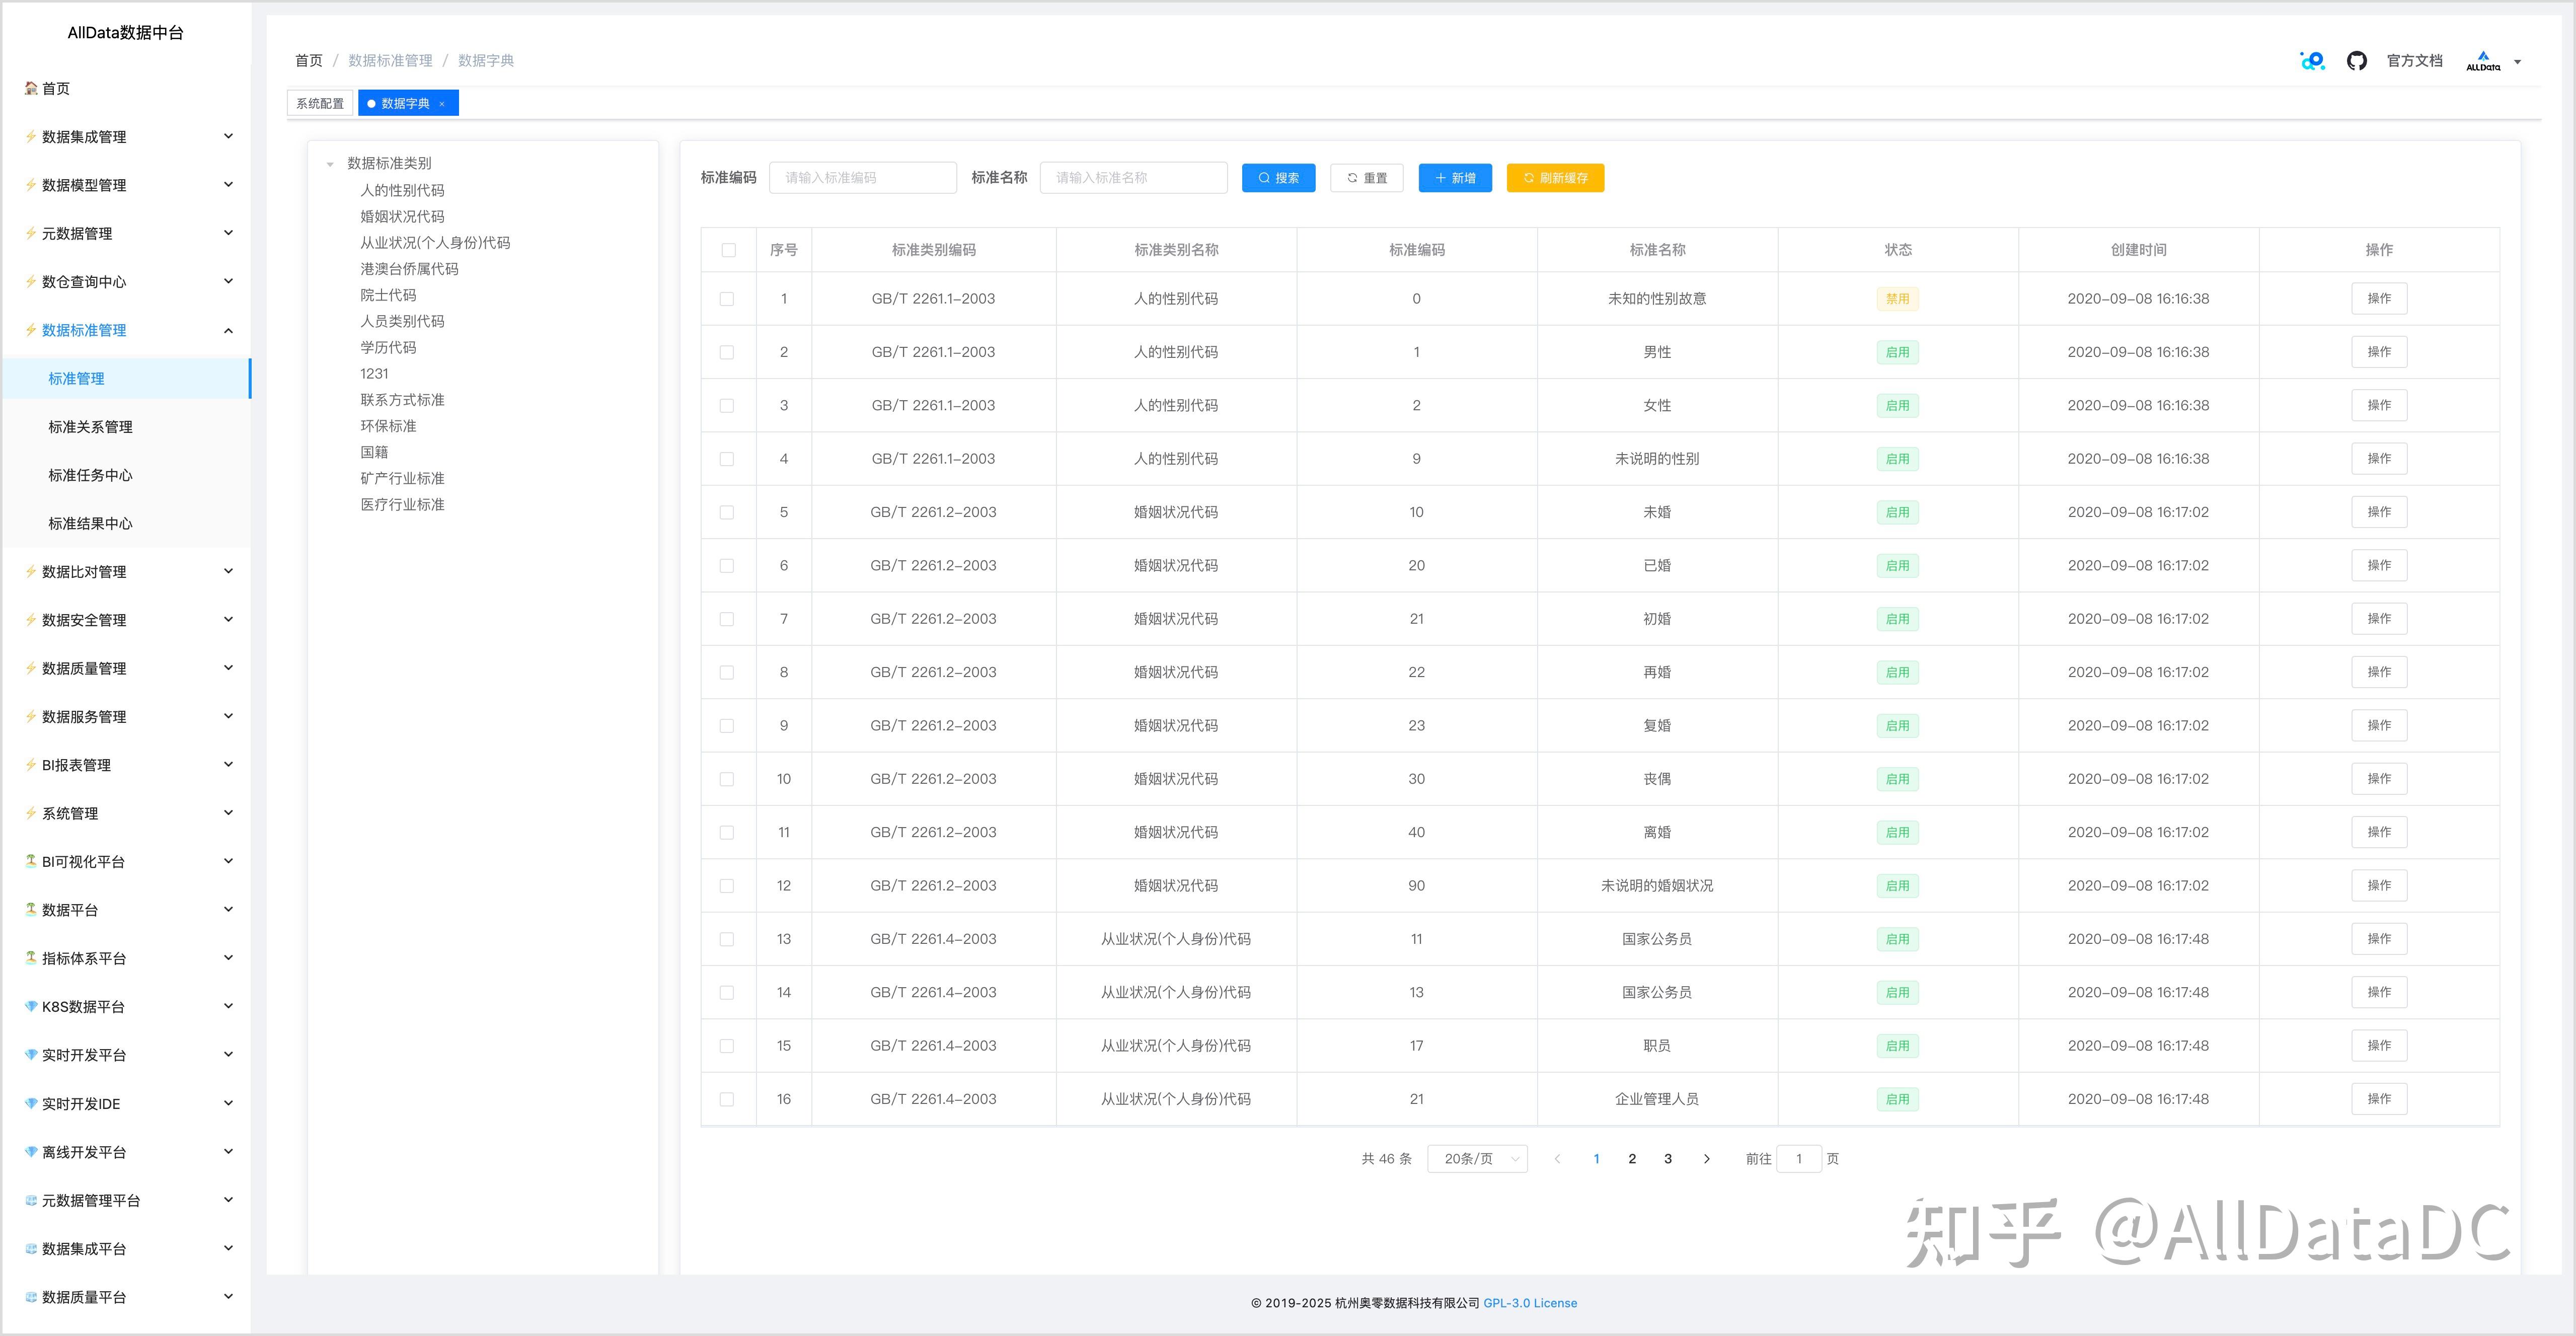Switch to the 系统配置 tab
The width and height of the screenshot is (2576, 1336).
[x=319, y=104]
